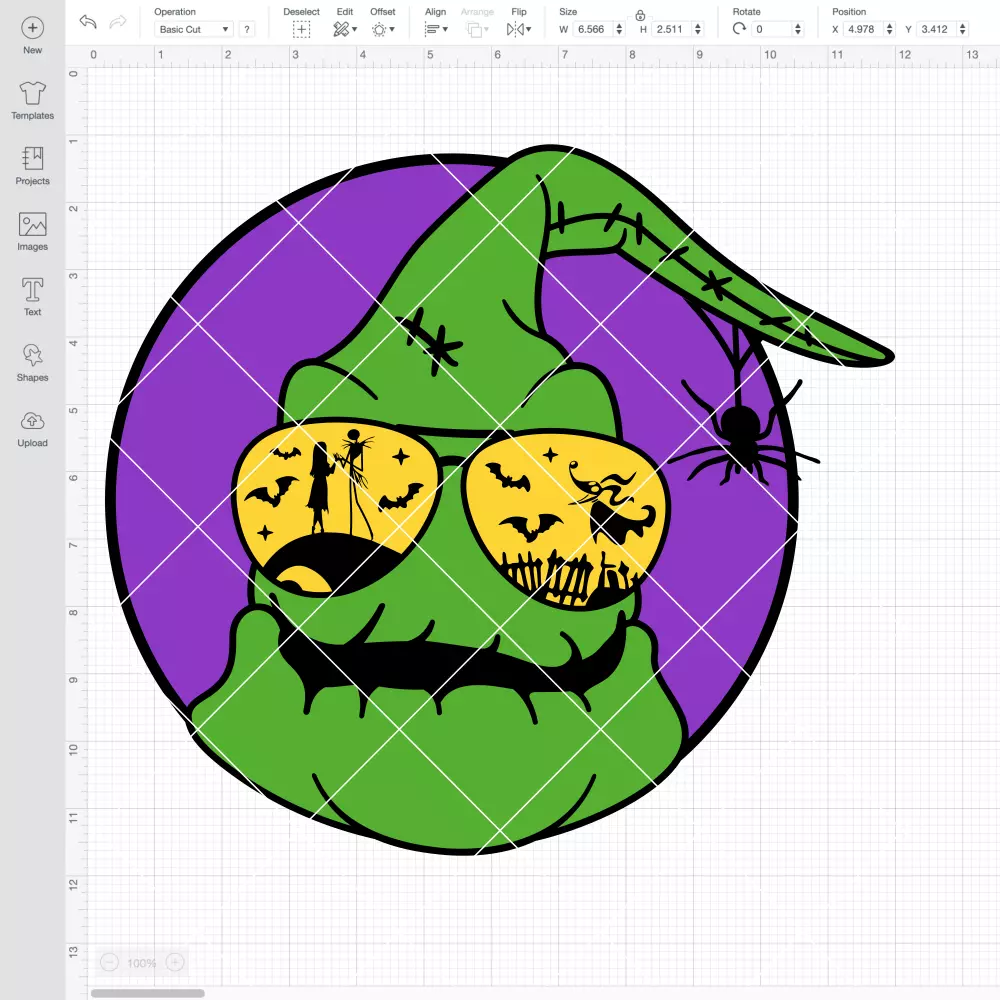
Task: Adjust the Height stepper arrows
Action: click(x=698, y=29)
